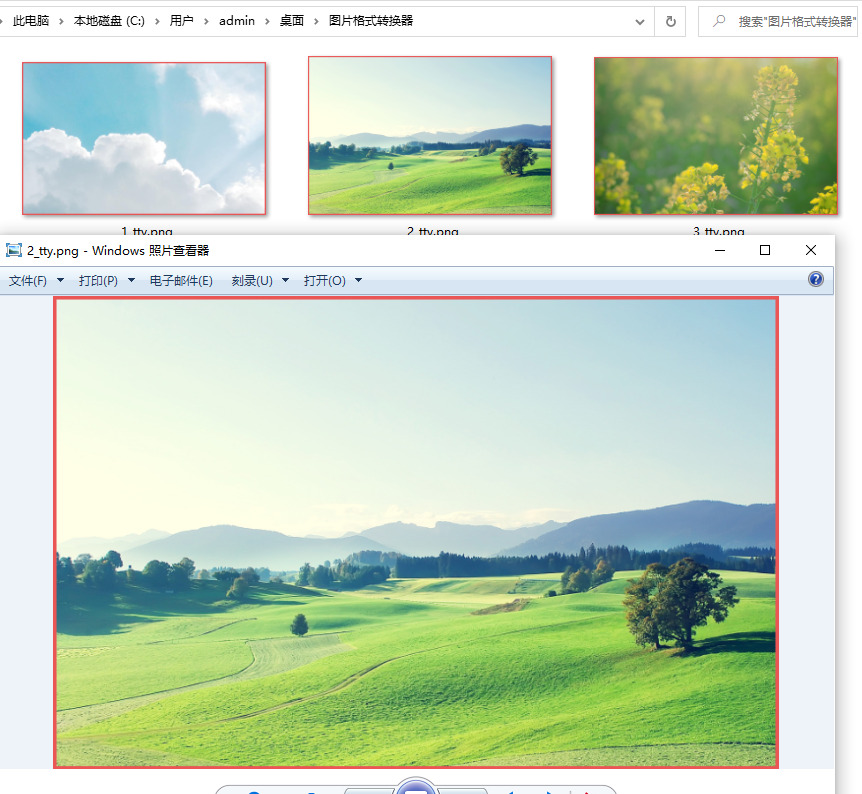Click the displayed meadow photo in Photo Viewer
The image size is (862, 794).
[416, 532]
